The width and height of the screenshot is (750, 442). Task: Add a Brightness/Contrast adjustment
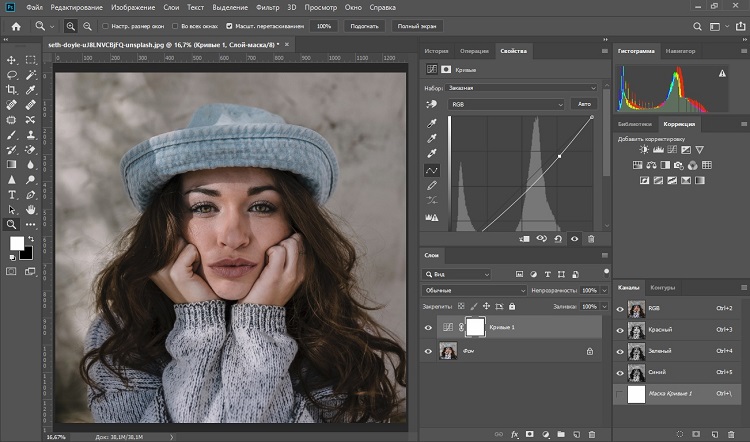pyautogui.click(x=644, y=150)
